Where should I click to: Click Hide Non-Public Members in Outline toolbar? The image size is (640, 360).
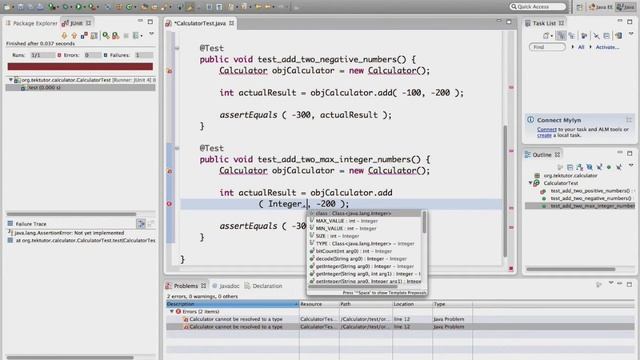[x=609, y=167]
